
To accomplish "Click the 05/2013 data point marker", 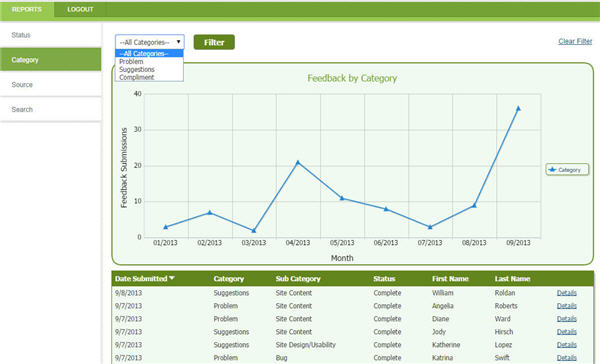I will (x=342, y=198).
